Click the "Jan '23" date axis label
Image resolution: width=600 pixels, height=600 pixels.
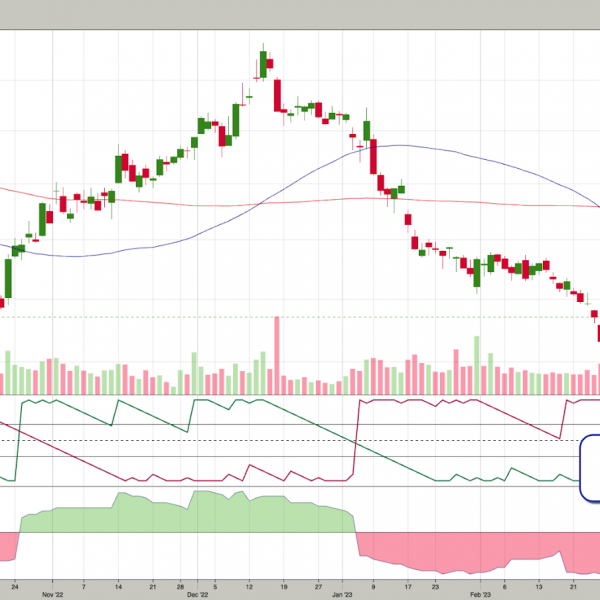click(x=342, y=594)
